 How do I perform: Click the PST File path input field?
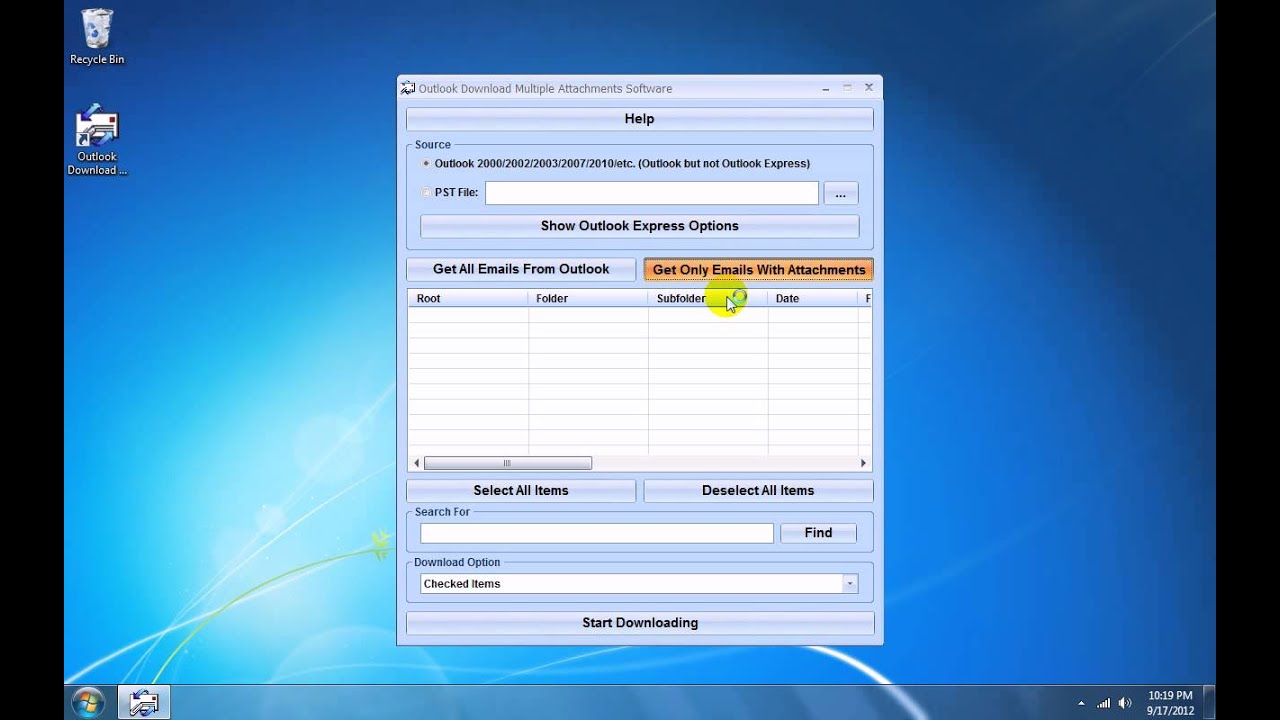(x=652, y=193)
